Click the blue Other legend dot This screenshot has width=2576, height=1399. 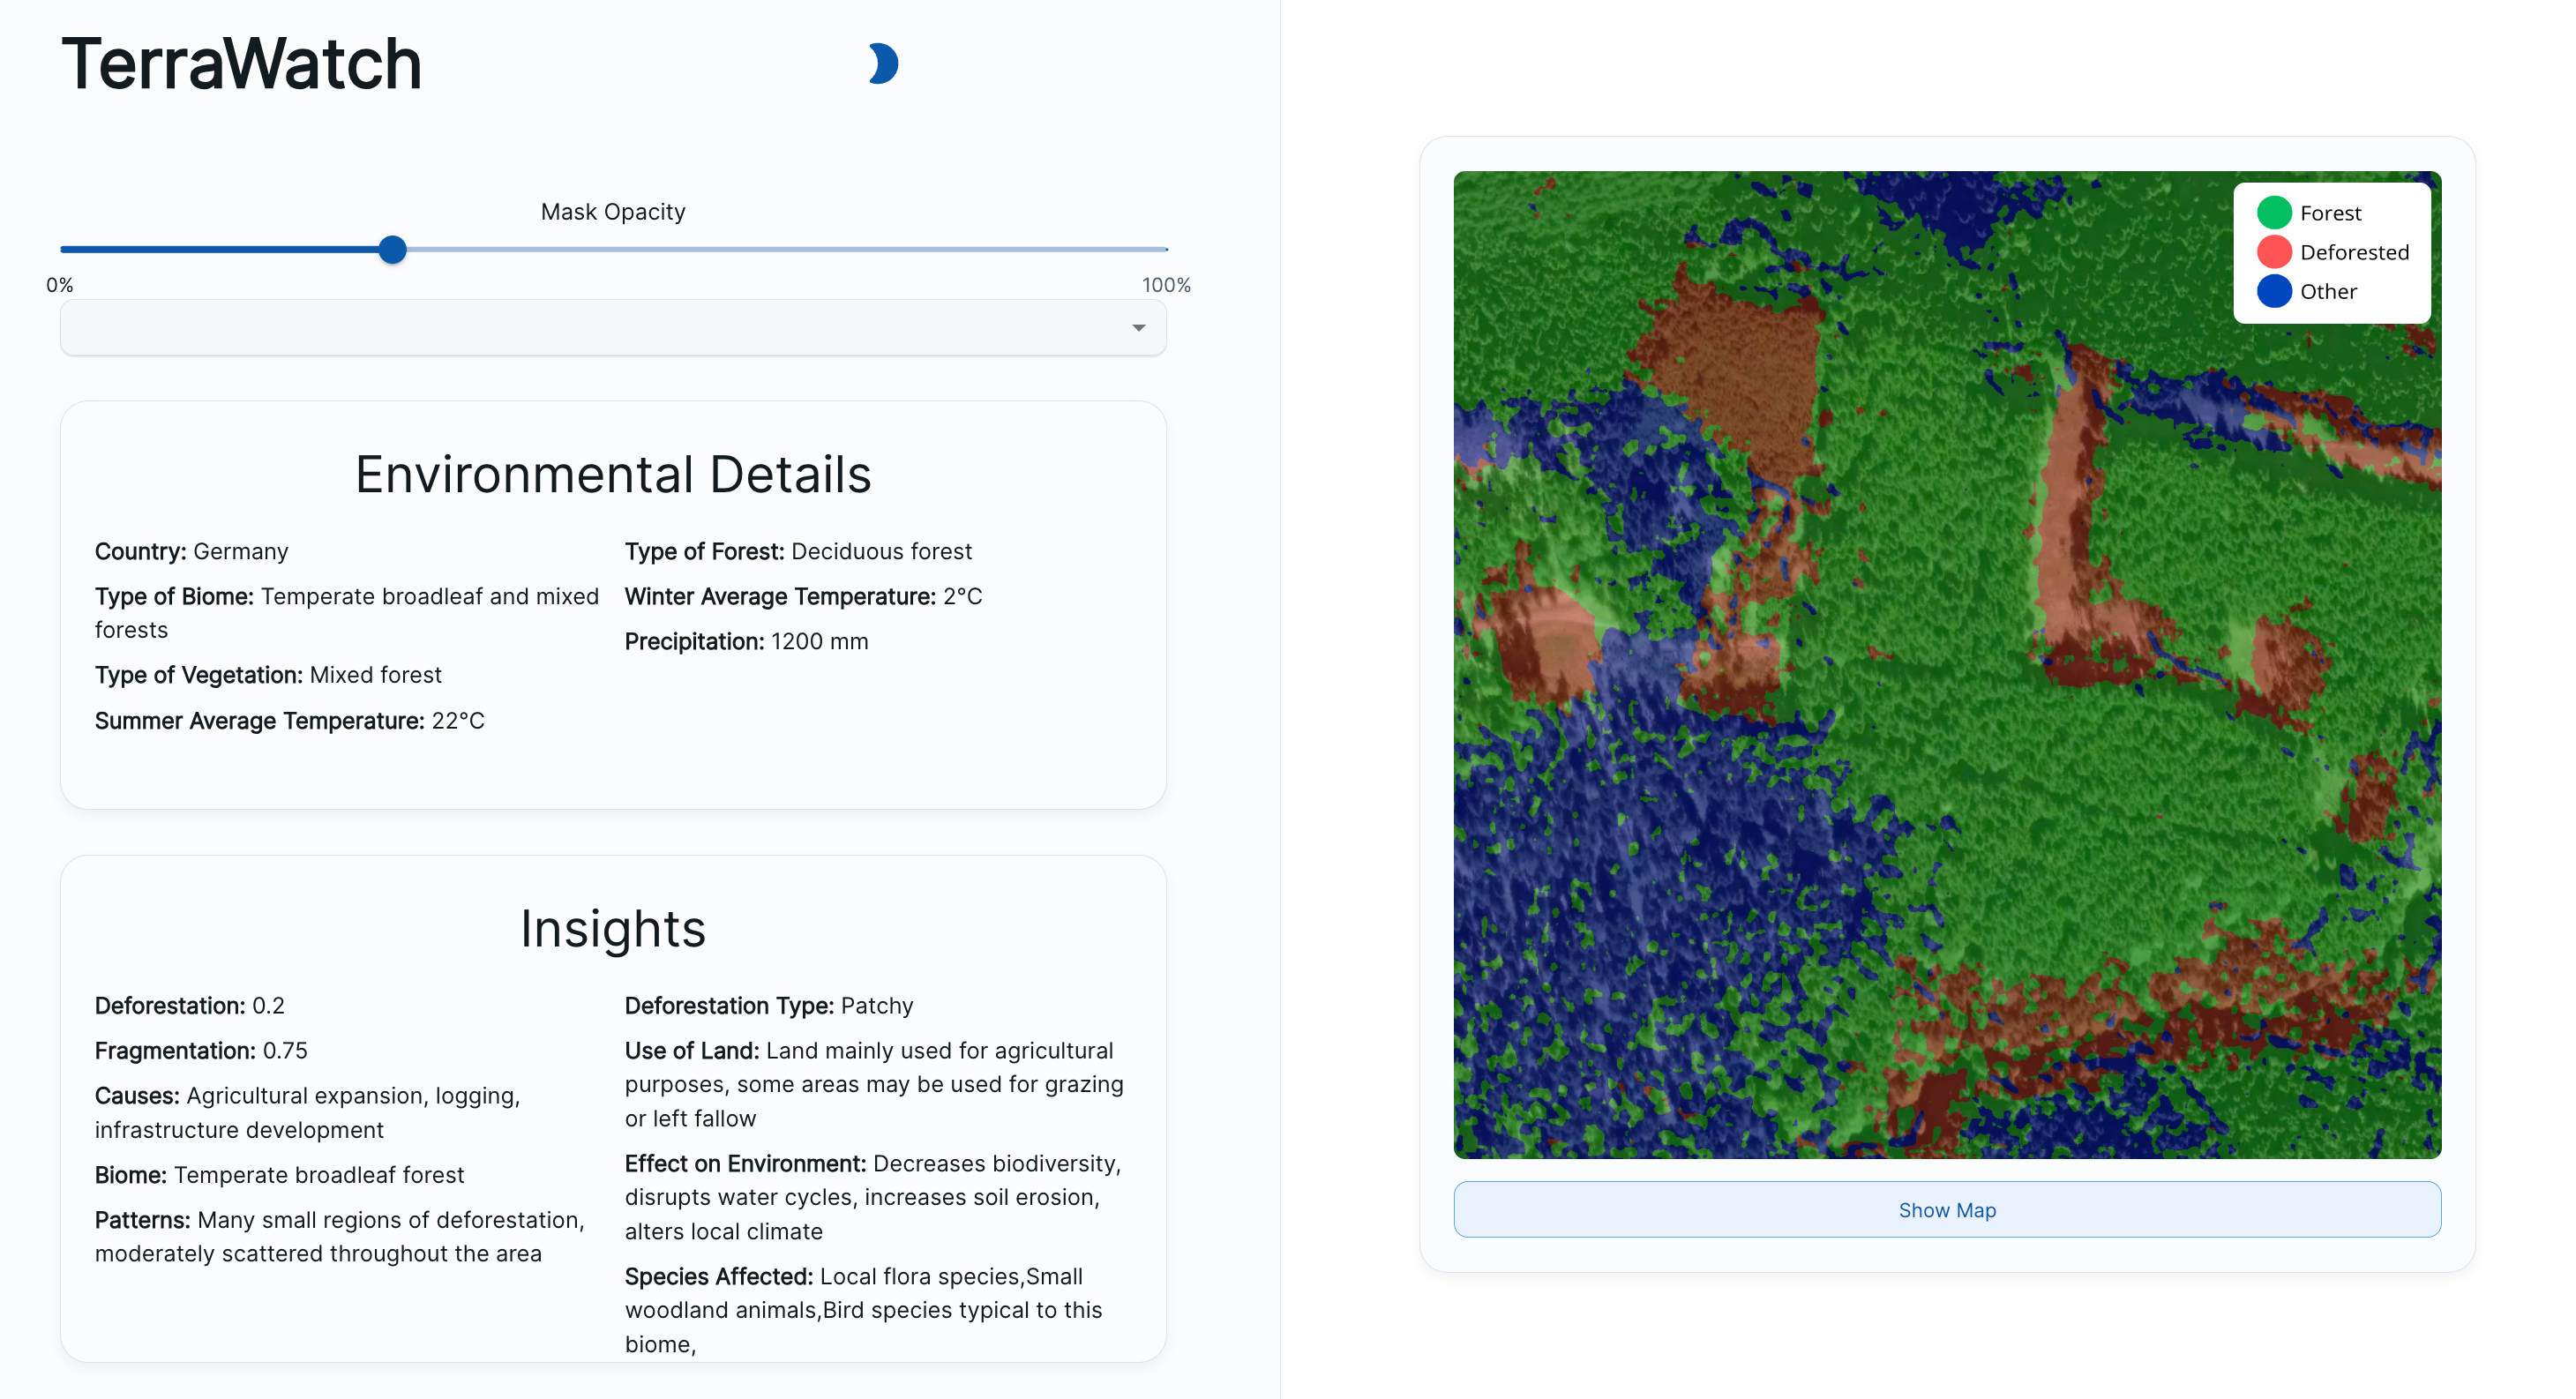pyautogui.click(x=2273, y=291)
